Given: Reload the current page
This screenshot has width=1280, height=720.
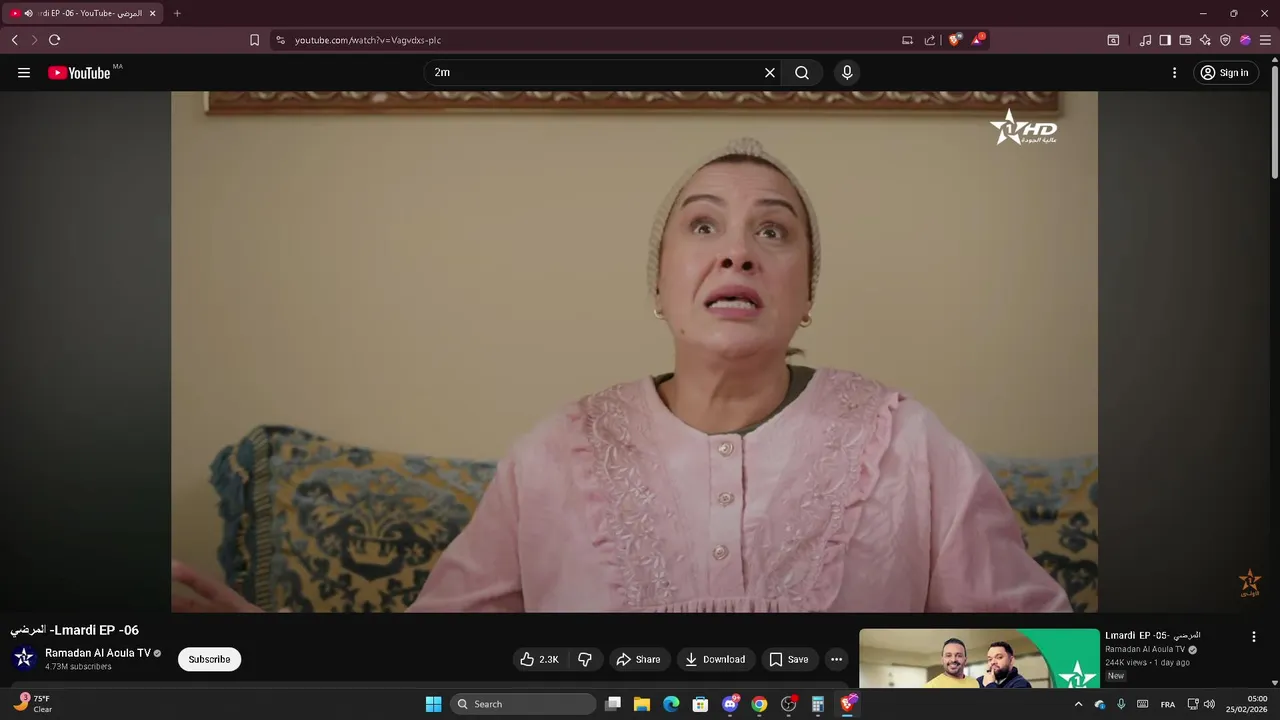Looking at the screenshot, I should pyautogui.click(x=54, y=40).
